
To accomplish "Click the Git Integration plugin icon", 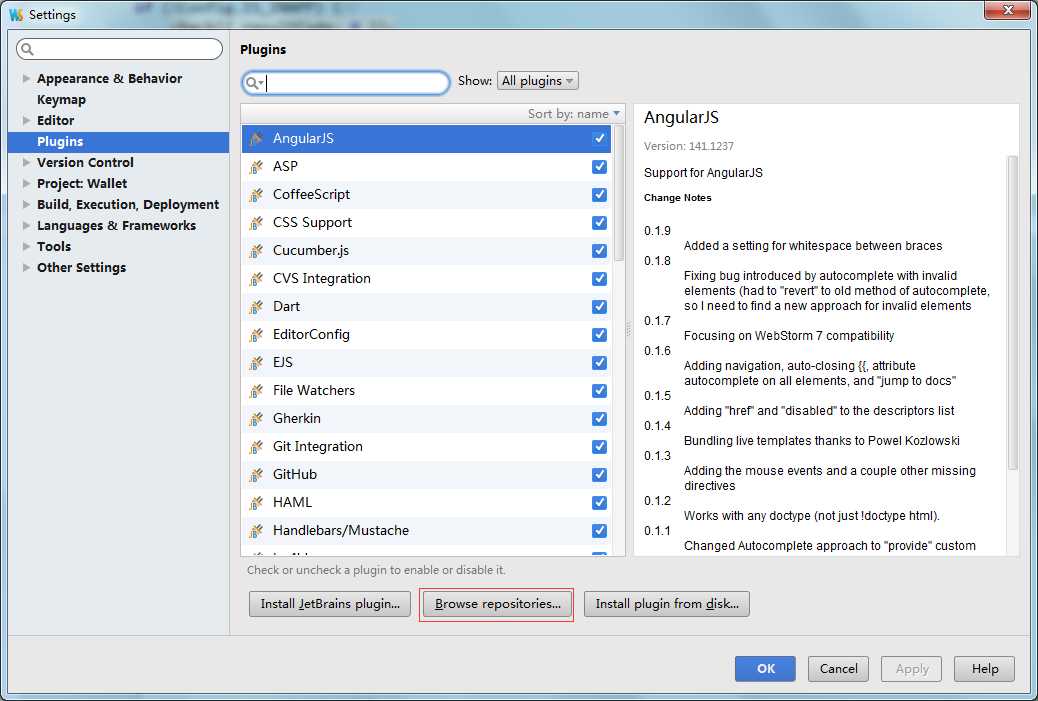I will pyautogui.click(x=256, y=447).
